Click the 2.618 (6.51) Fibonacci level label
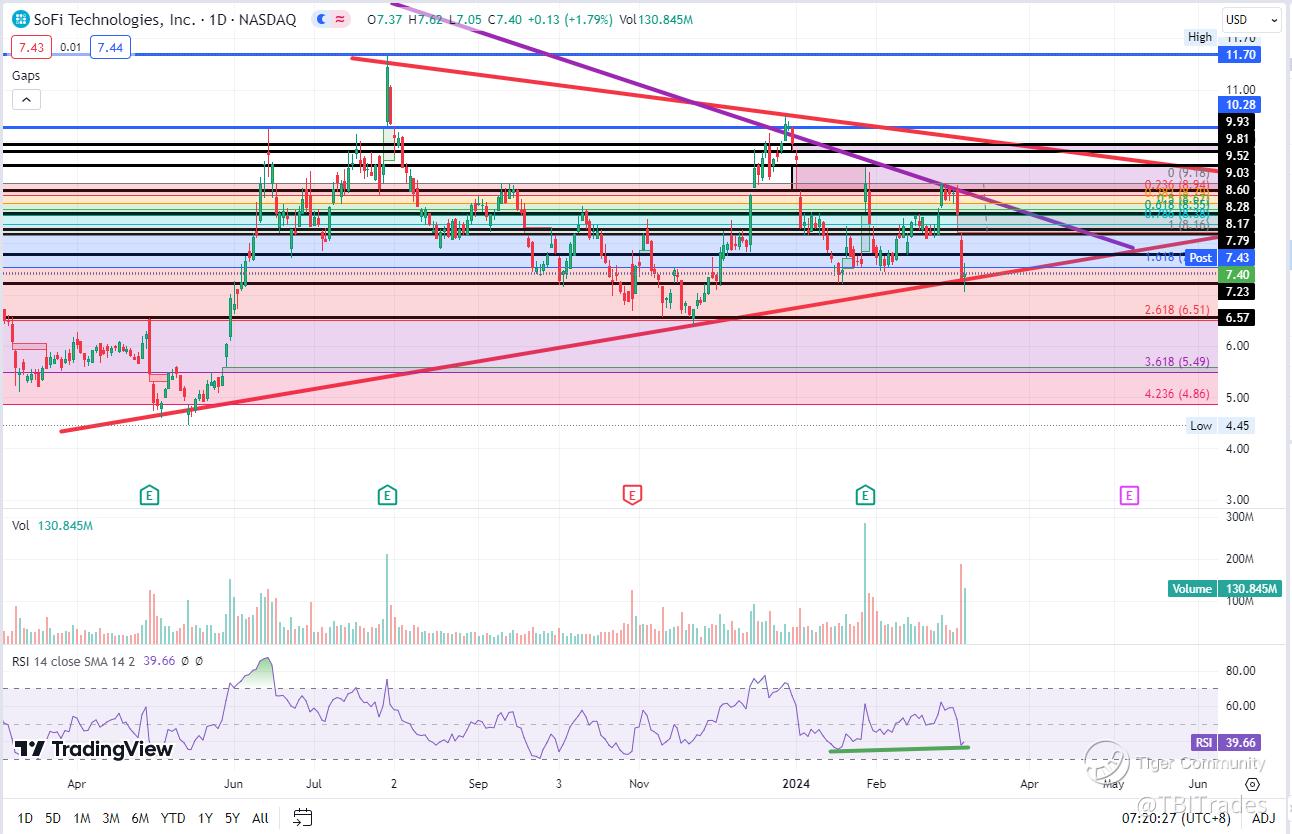This screenshot has height=834, width=1292. pyautogui.click(x=1177, y=311)
